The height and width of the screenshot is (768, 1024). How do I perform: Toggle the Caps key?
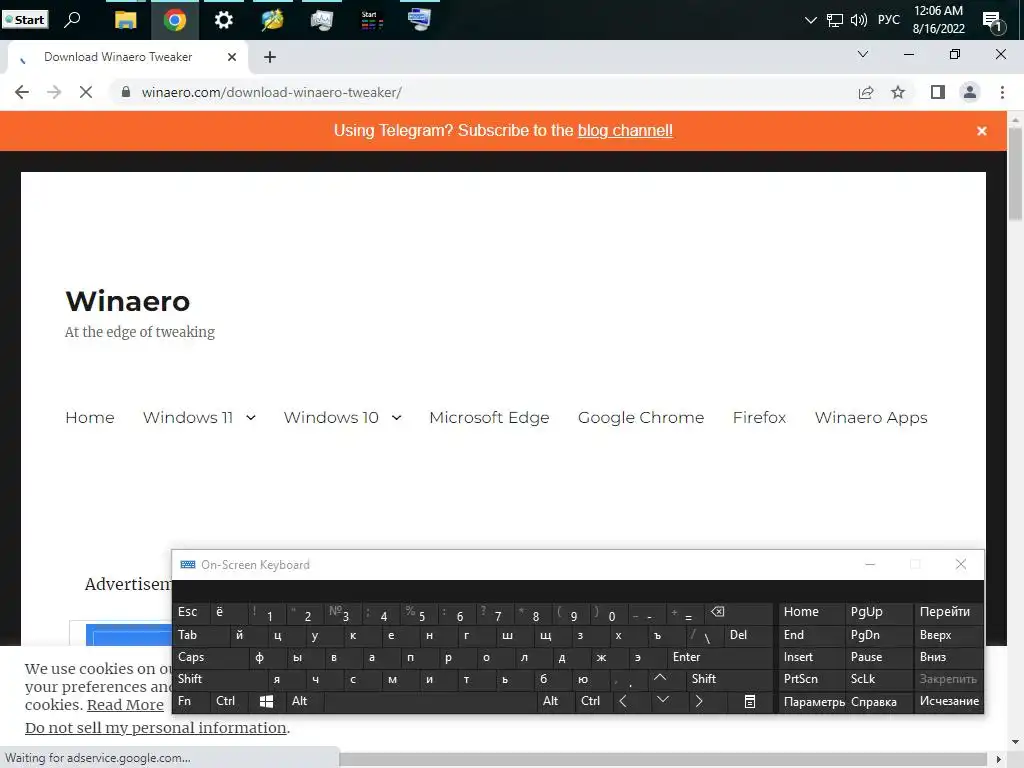[x=210, y=658]
